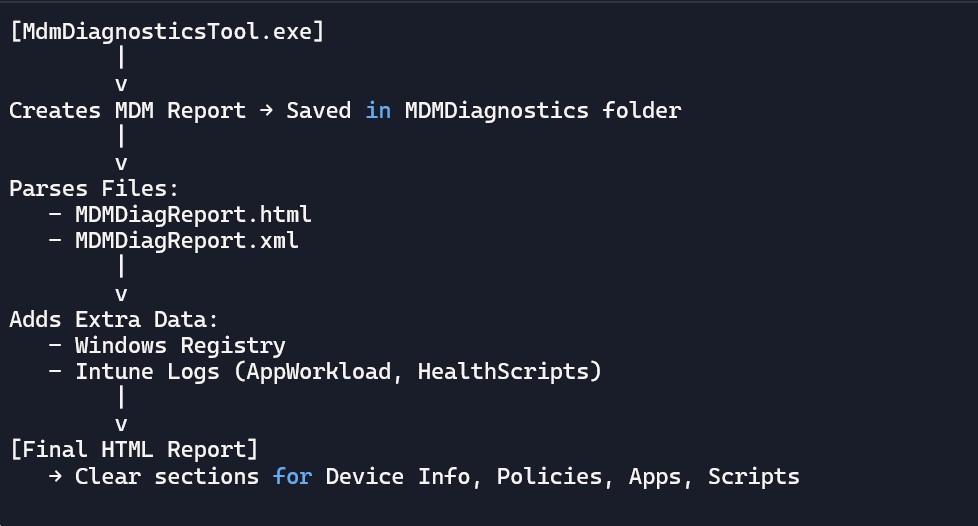Screen dimensions: 978x526
Task: Select the MDMDiagReport.html entry
Action: (x=193, y=214)
